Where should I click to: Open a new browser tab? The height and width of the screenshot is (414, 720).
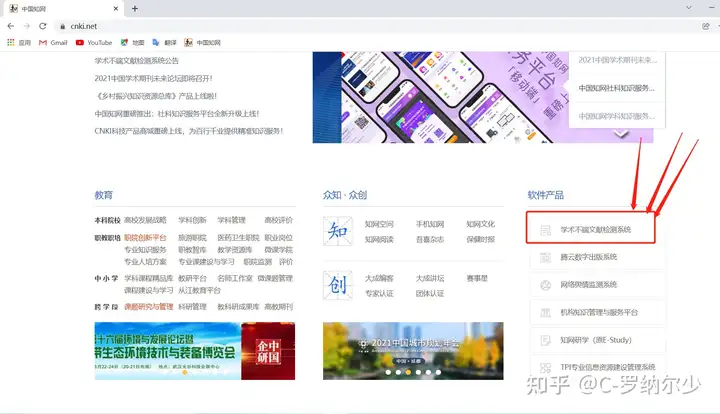[x=135, y=8]
